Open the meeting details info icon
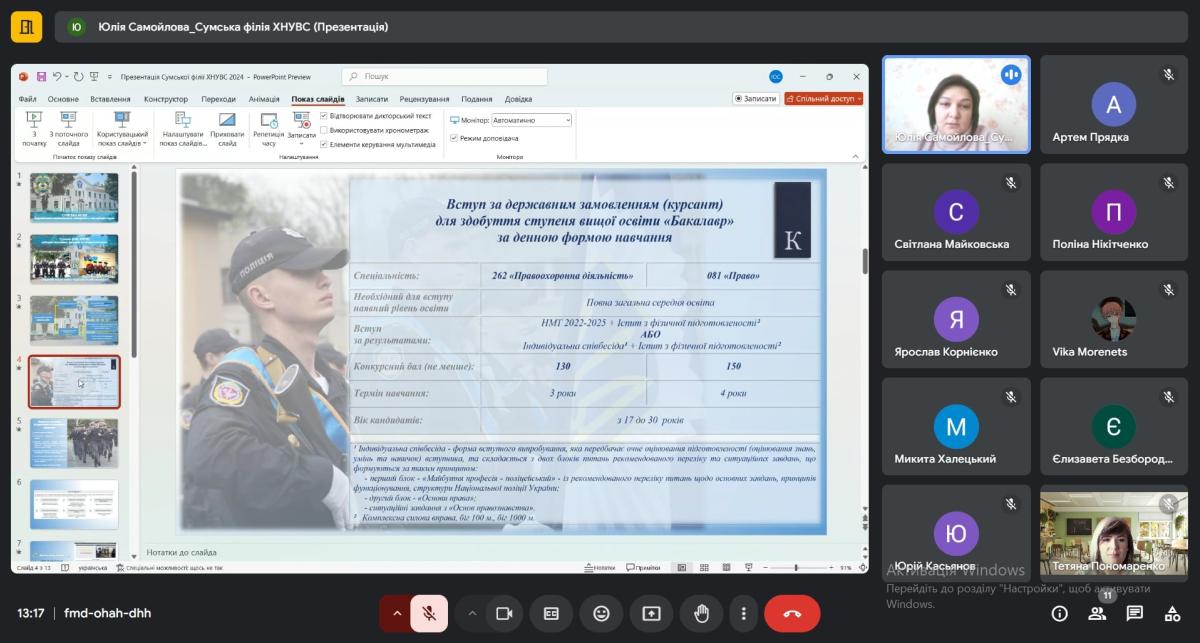This screenshot has height=643, width=1200. [1059, 613]
